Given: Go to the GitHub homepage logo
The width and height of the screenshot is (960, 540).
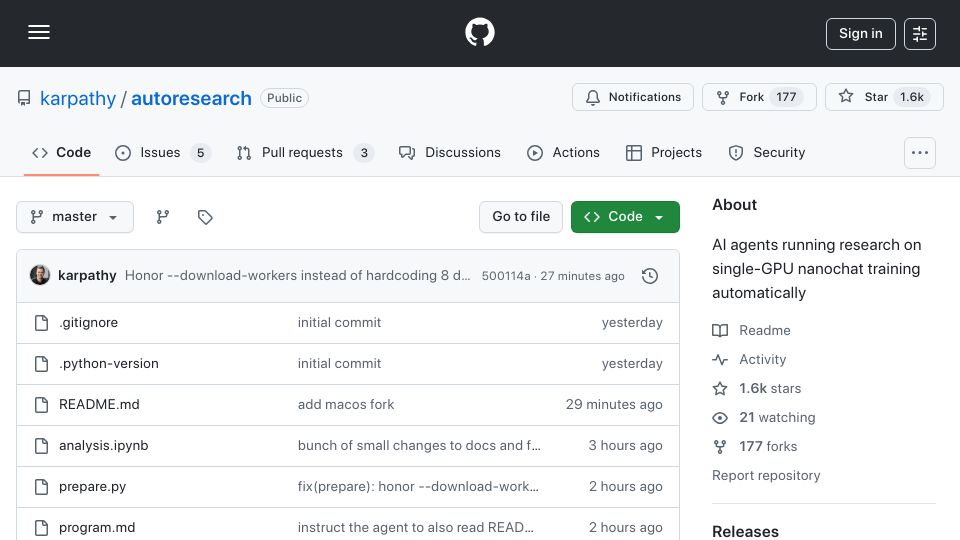Looking at the screenshot, I should pos(479,32).
